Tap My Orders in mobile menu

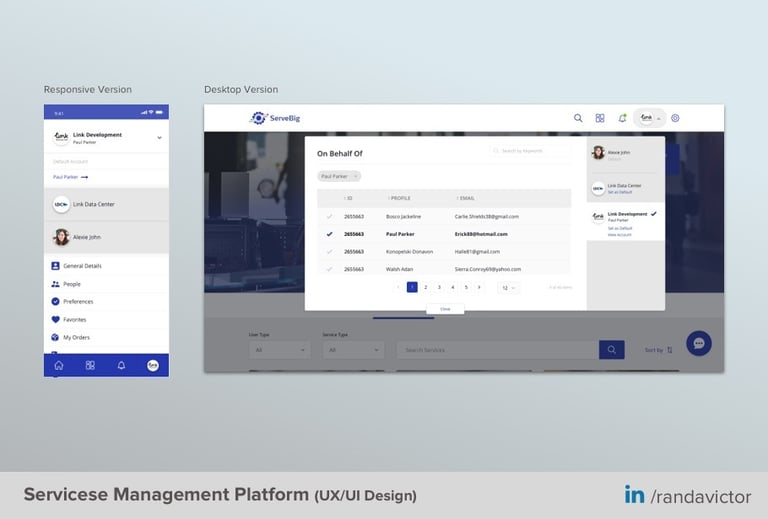76,337
